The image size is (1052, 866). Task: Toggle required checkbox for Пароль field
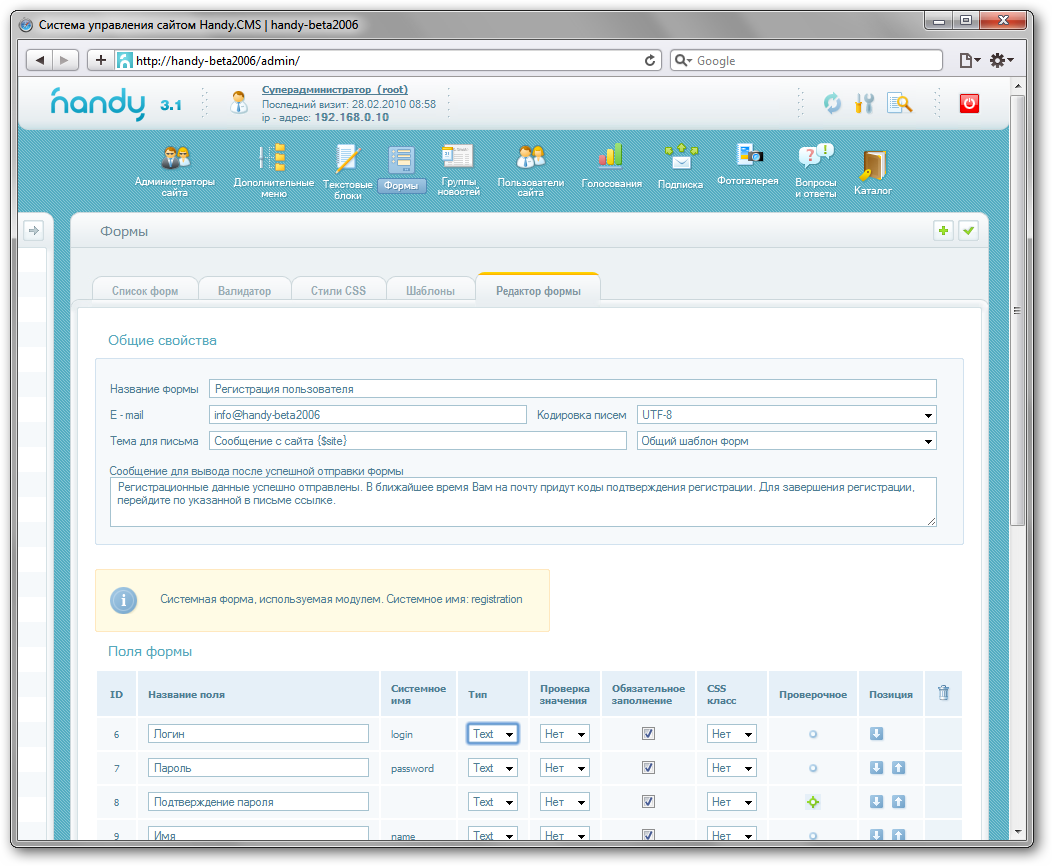(648, 768)
